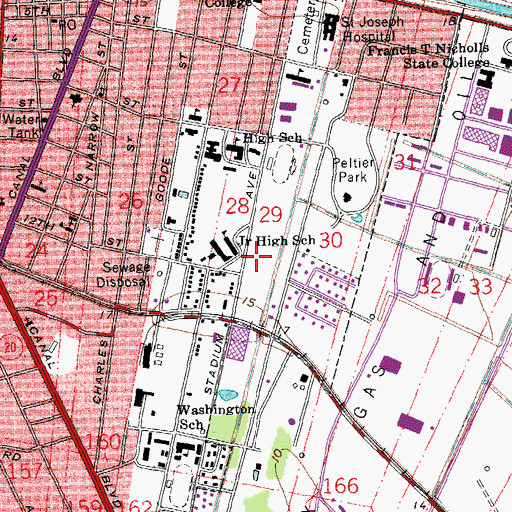Click the section number 33
This screenshot has width=512, height=512.
pos(480,287)
